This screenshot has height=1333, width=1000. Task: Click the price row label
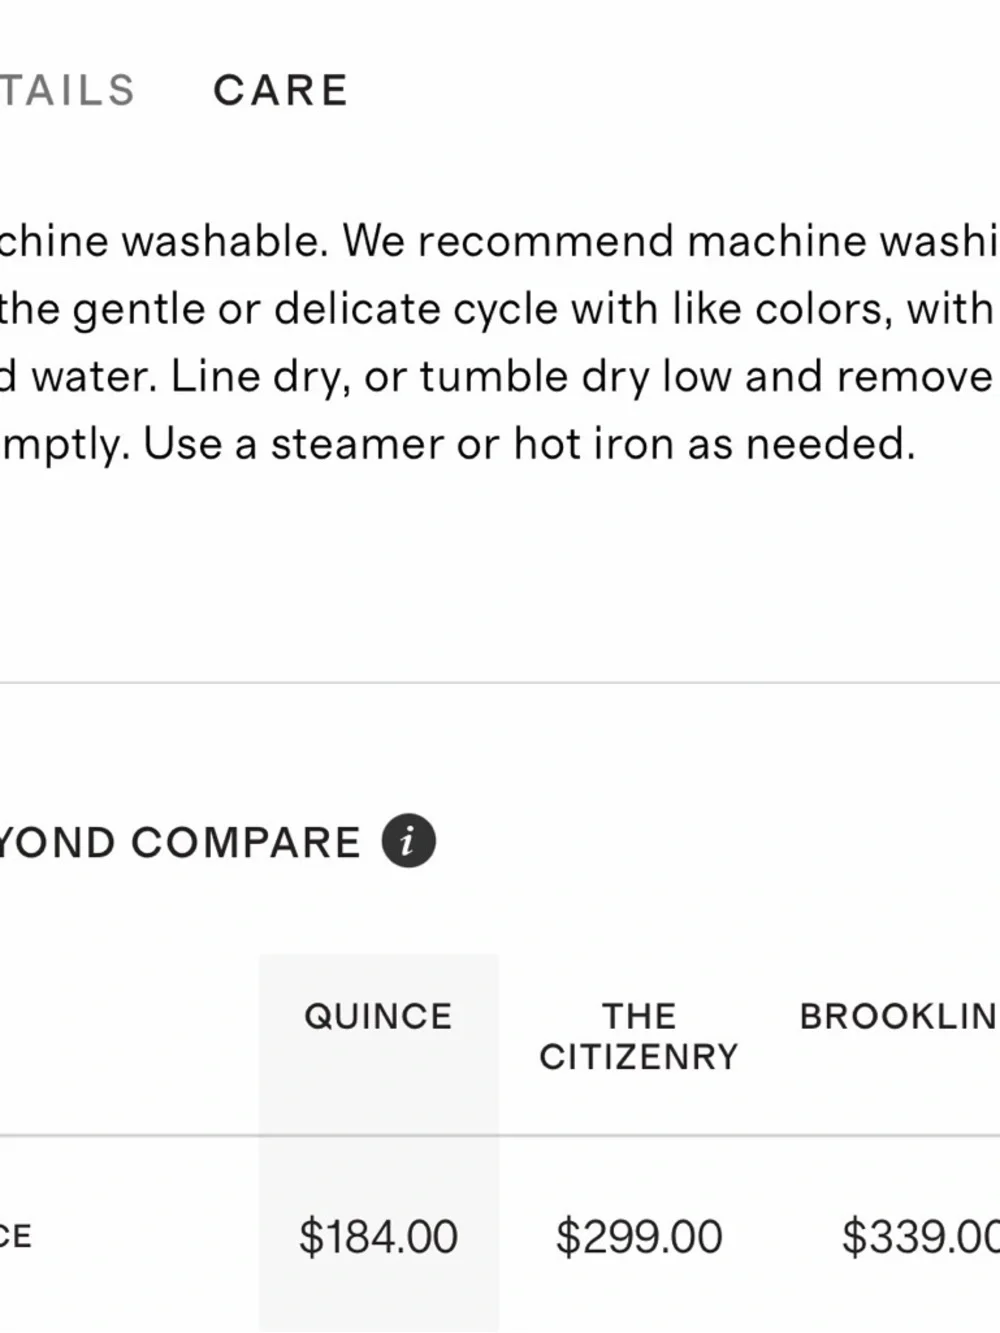tap(16, 1237)
